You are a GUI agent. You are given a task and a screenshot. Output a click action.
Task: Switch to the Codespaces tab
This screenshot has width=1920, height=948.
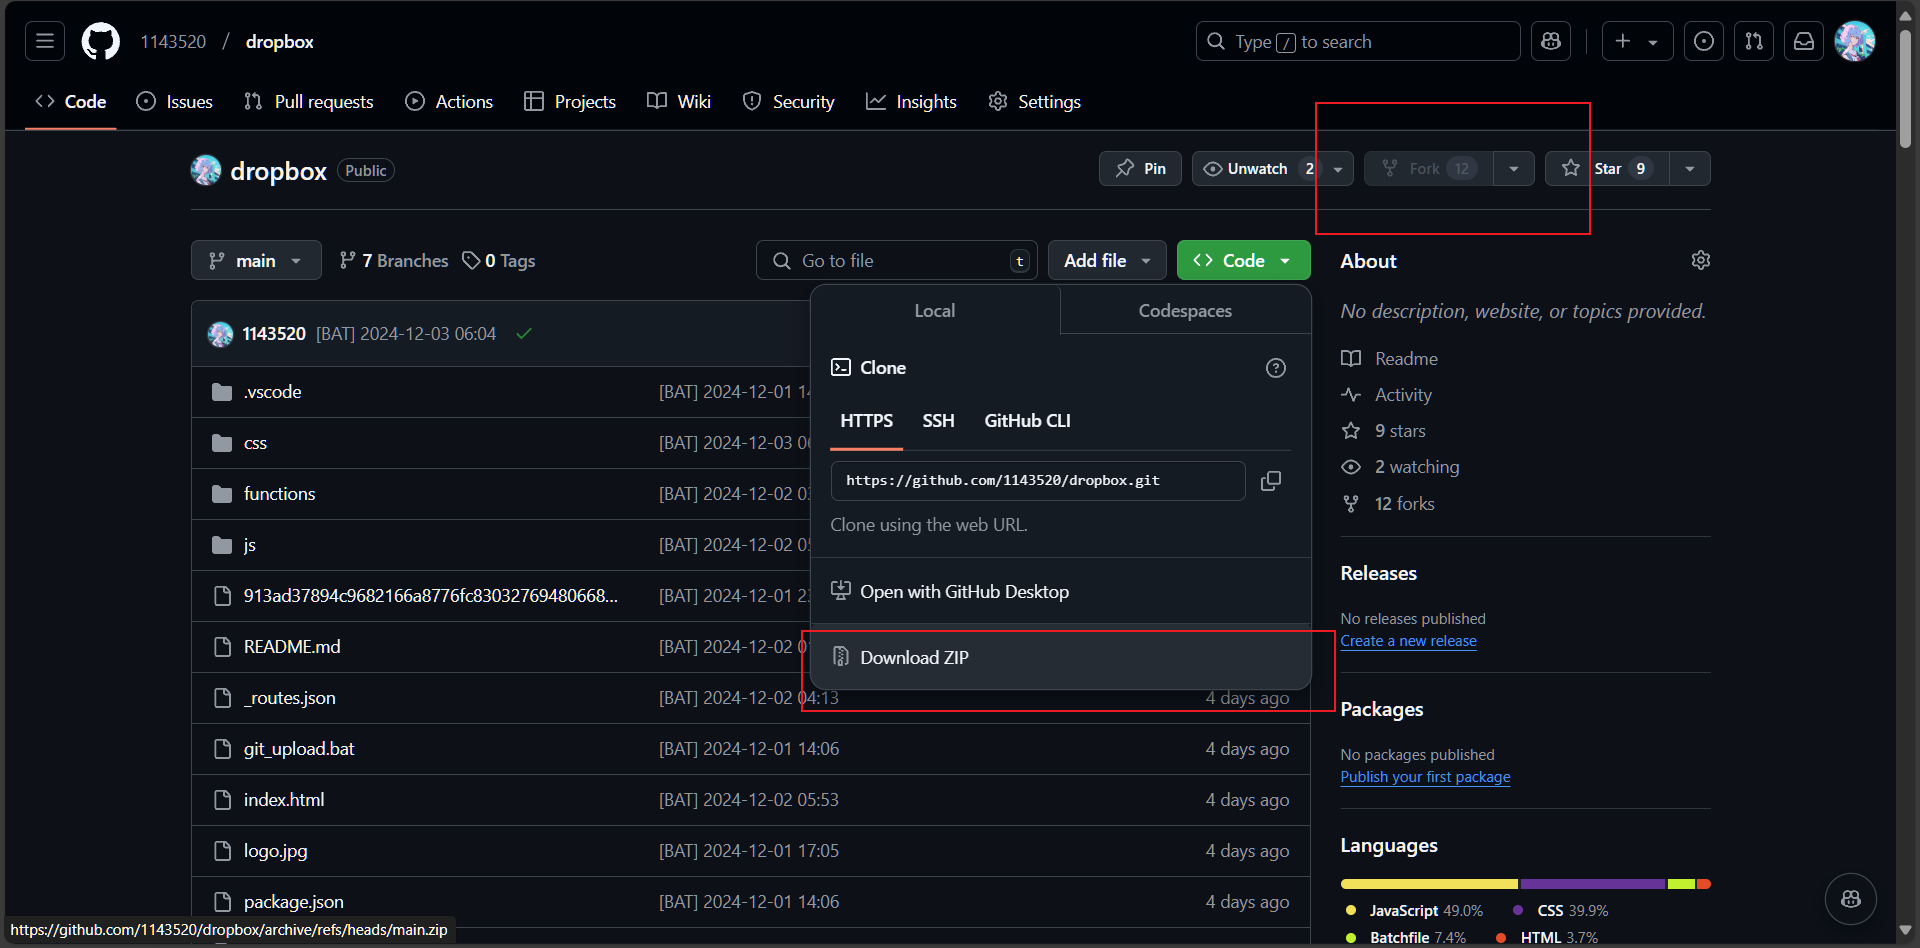1185,311
